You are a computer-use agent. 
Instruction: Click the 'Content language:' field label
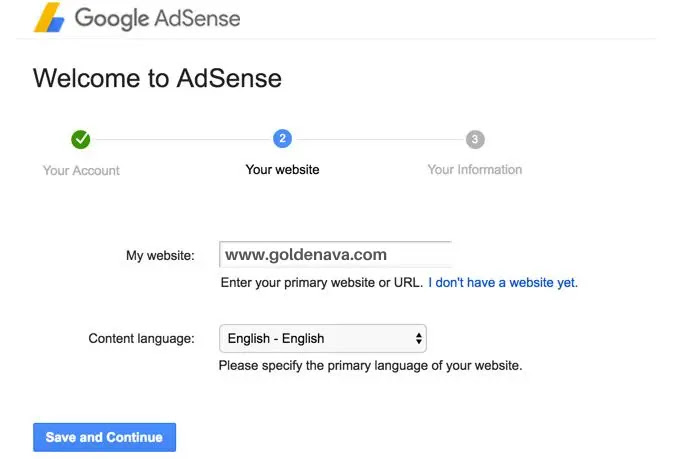click(142, 339)
